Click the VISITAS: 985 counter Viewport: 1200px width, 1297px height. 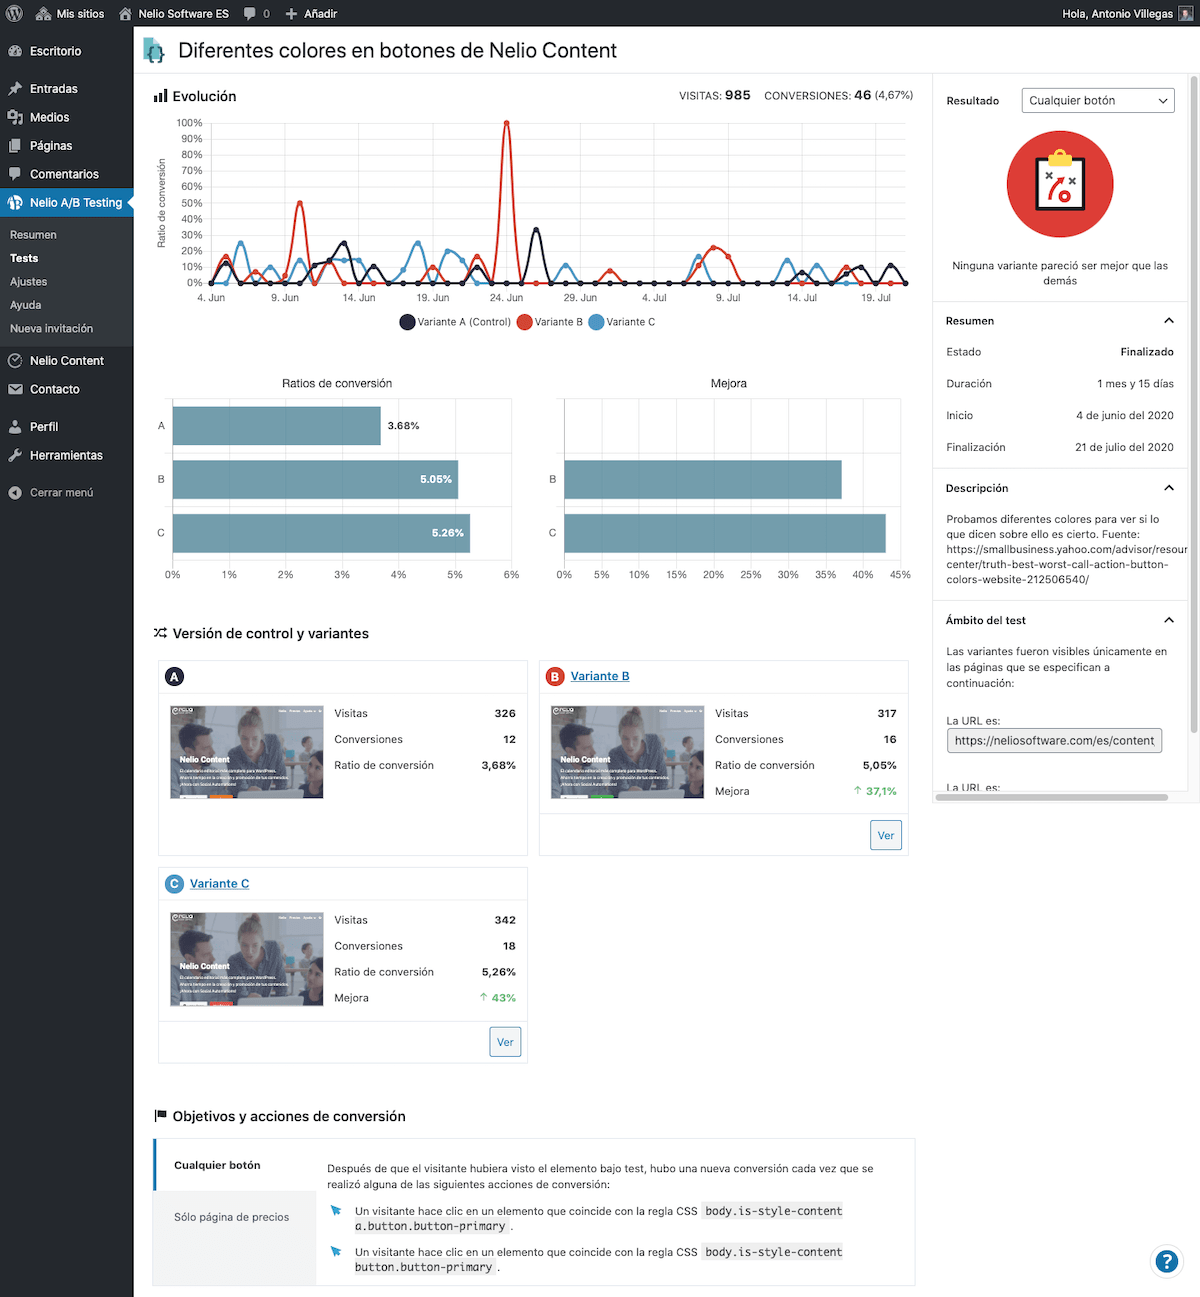coord(714,96)
